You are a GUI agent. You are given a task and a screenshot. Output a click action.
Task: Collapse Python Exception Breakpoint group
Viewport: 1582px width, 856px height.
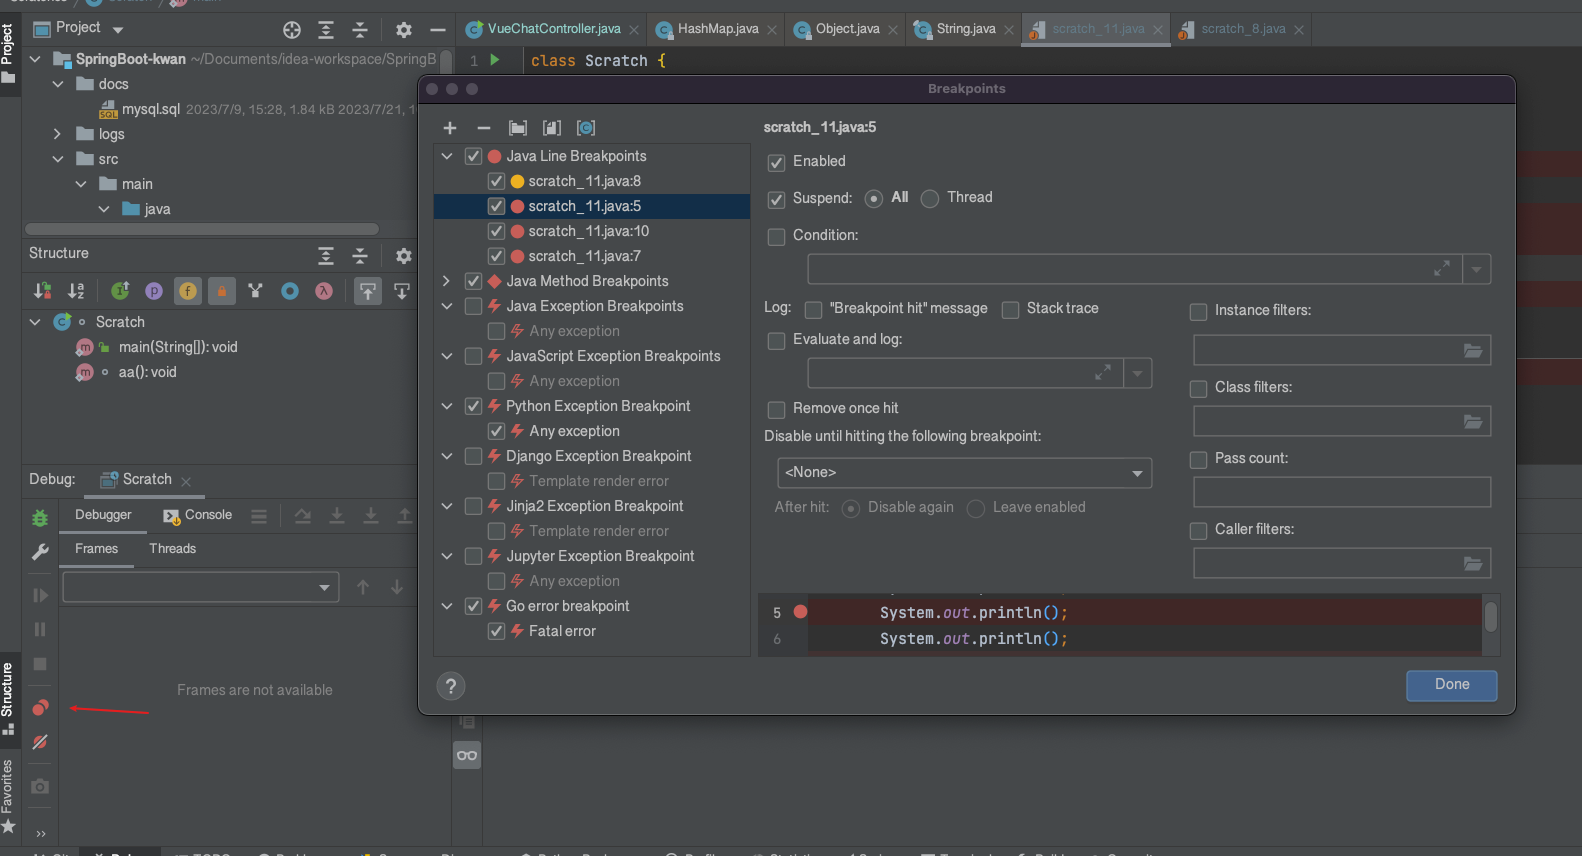pyautogui.click(x=447, y=406)
